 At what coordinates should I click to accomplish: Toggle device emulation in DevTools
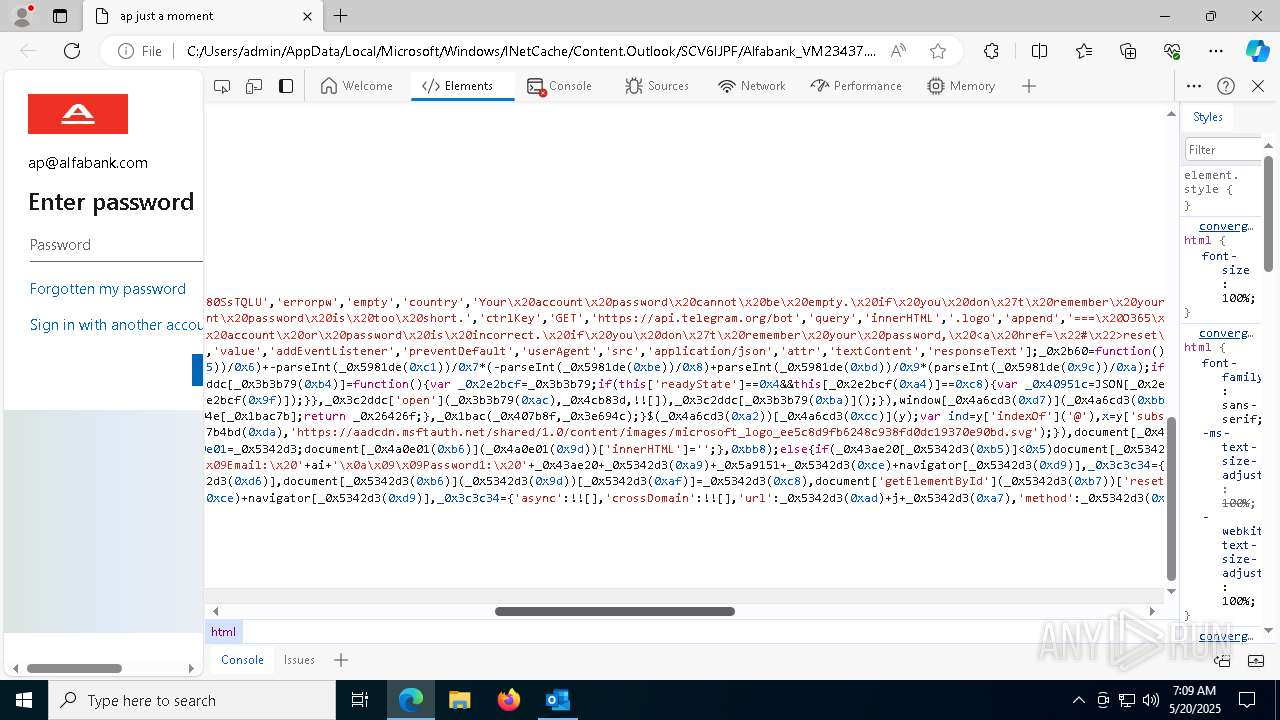pyautogui.click(x=254, y=86)
